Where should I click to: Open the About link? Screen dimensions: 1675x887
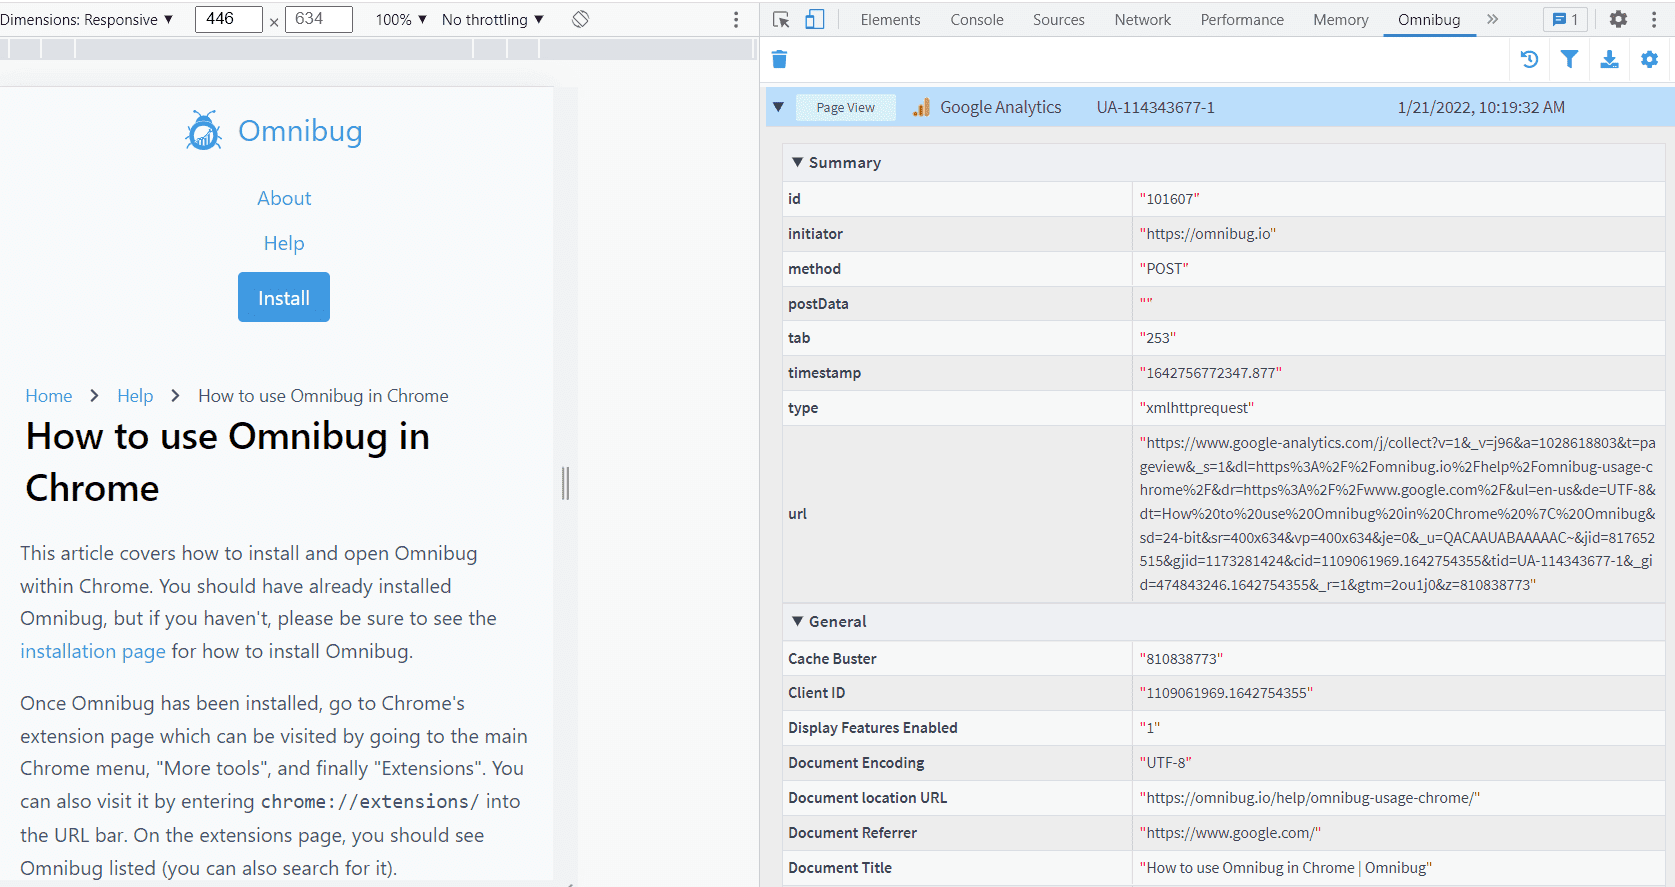(x=284, y=198)
